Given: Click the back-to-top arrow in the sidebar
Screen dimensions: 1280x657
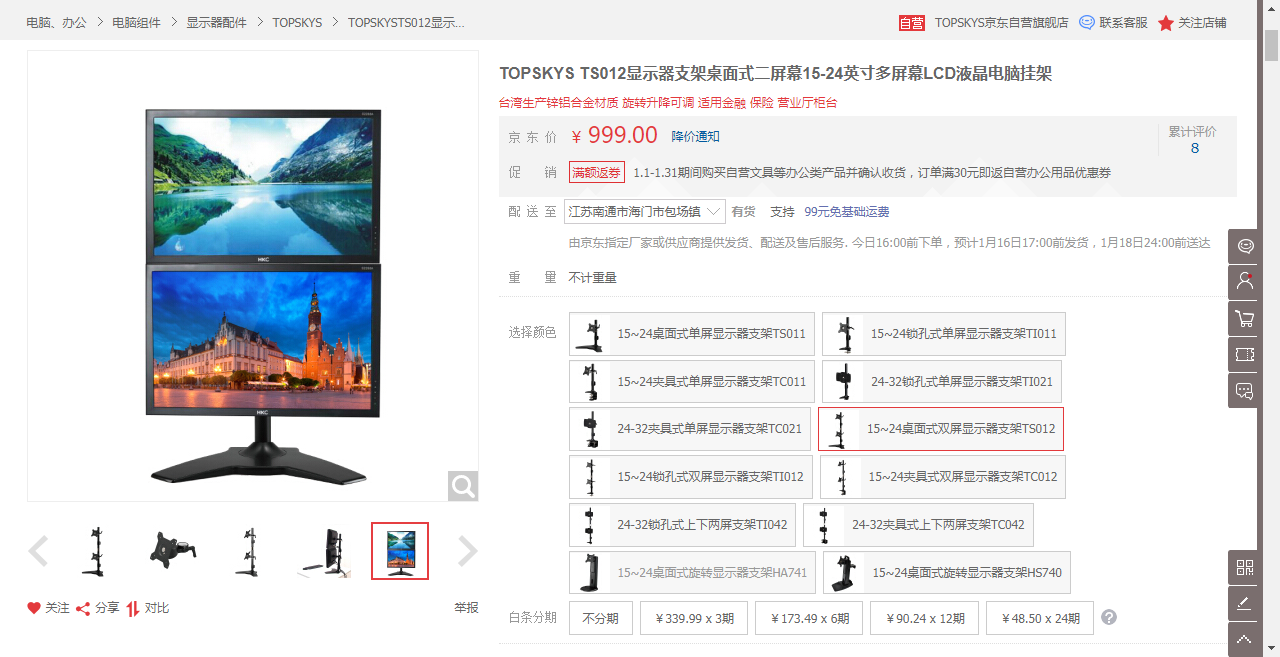Looking at the screenshot, I should click(x=1245, y=639).
